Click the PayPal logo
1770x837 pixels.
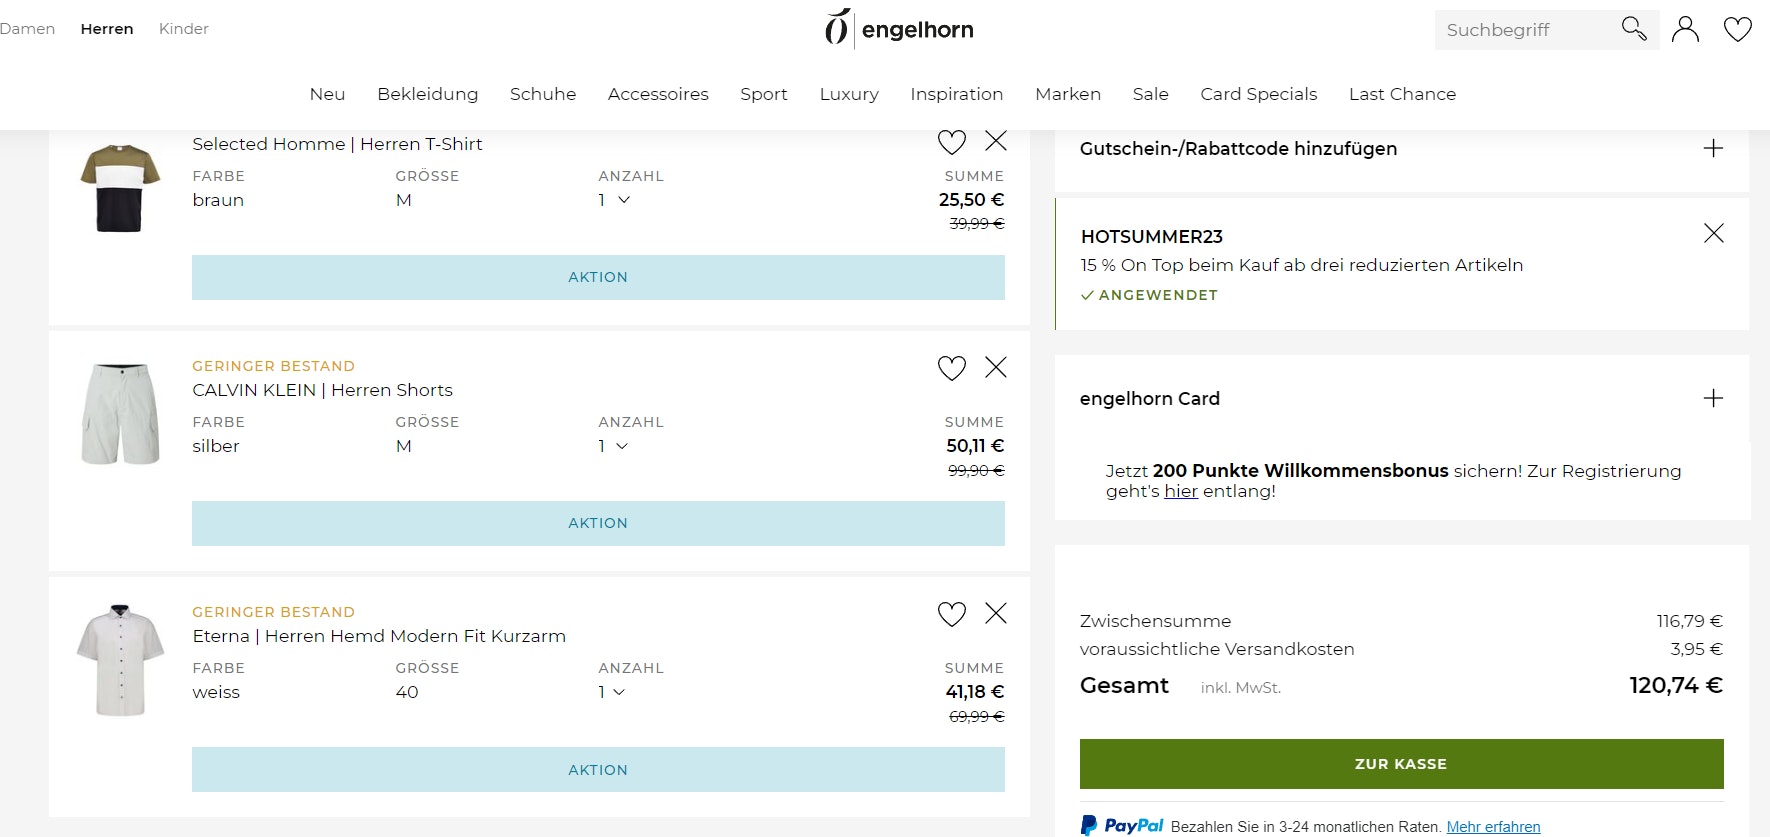(1122, 826)
